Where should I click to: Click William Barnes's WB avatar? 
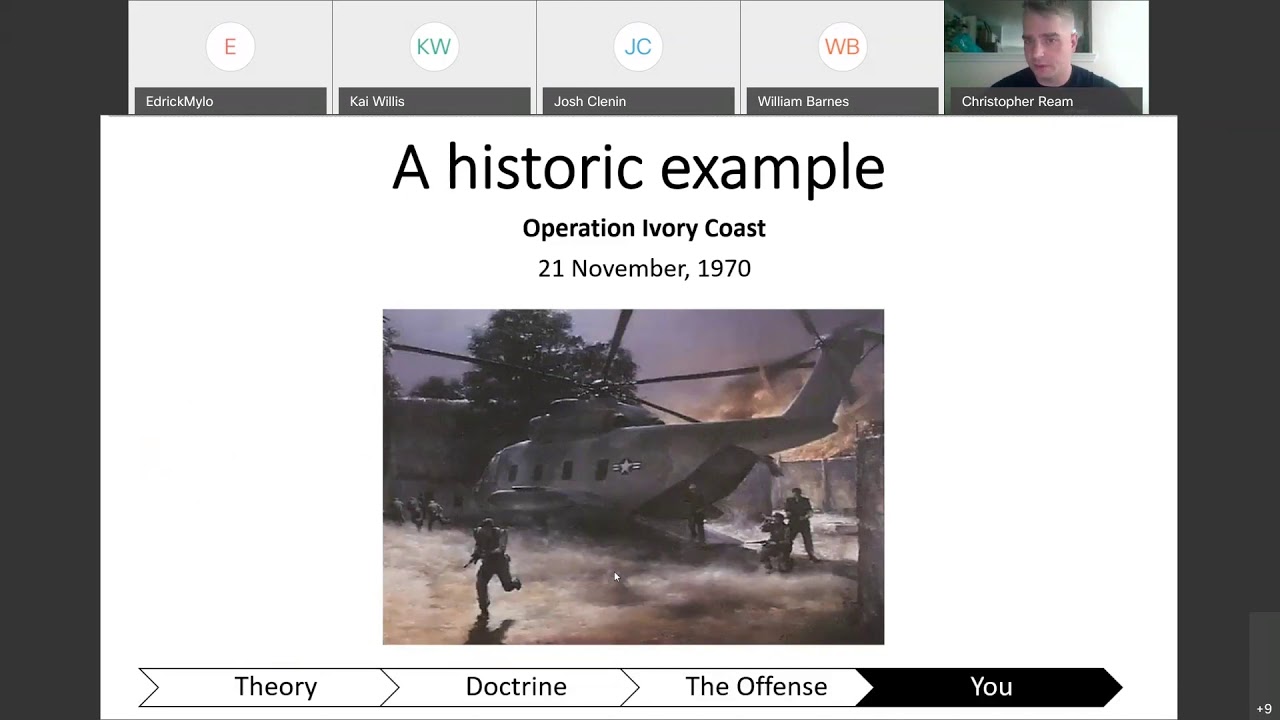842,47
